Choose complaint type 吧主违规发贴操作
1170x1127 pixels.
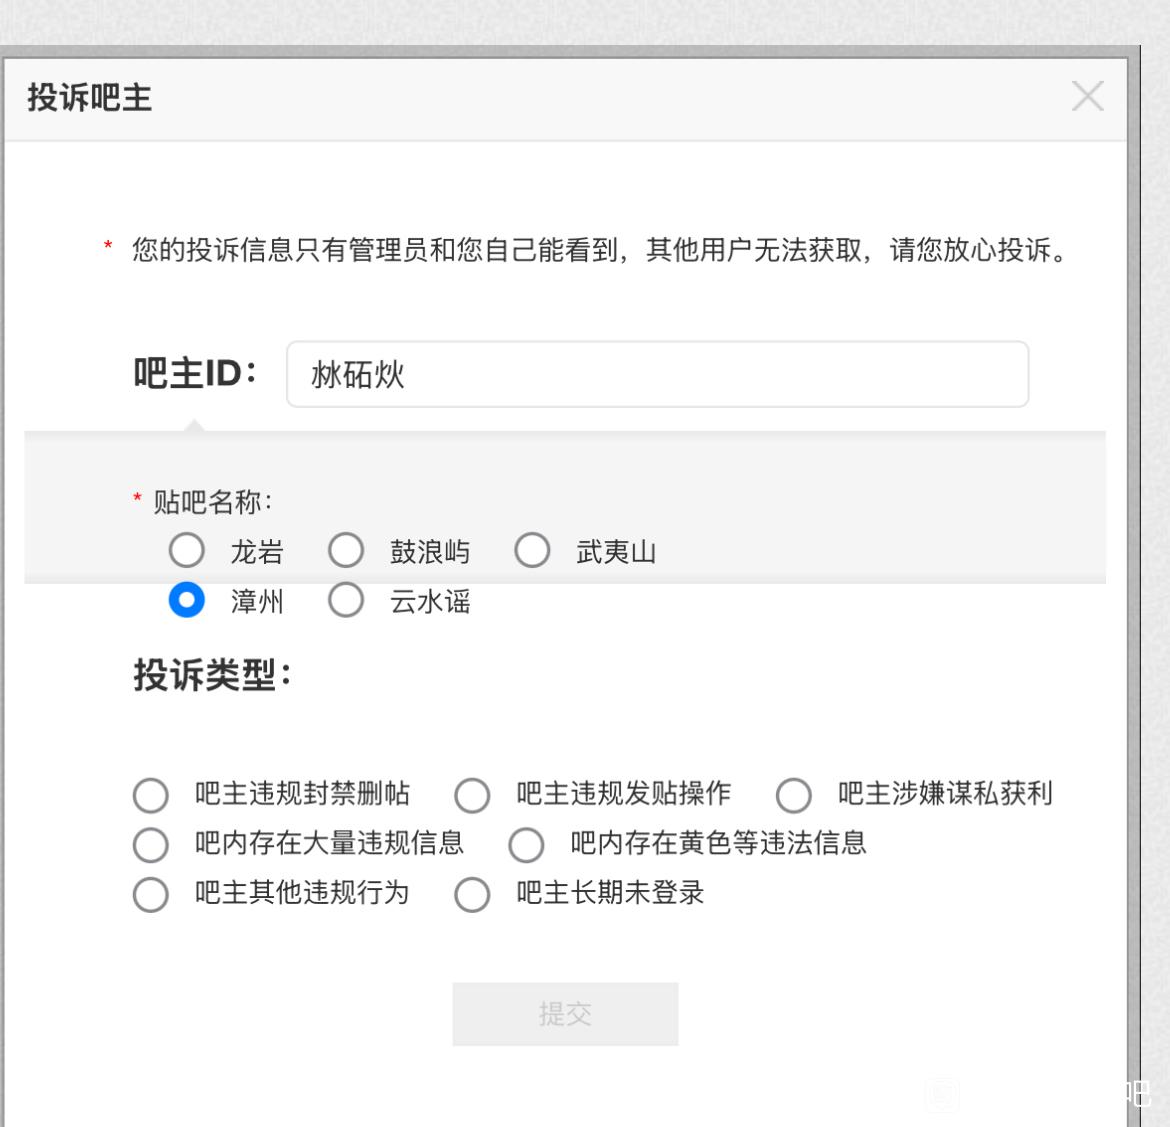pos(472,795)
